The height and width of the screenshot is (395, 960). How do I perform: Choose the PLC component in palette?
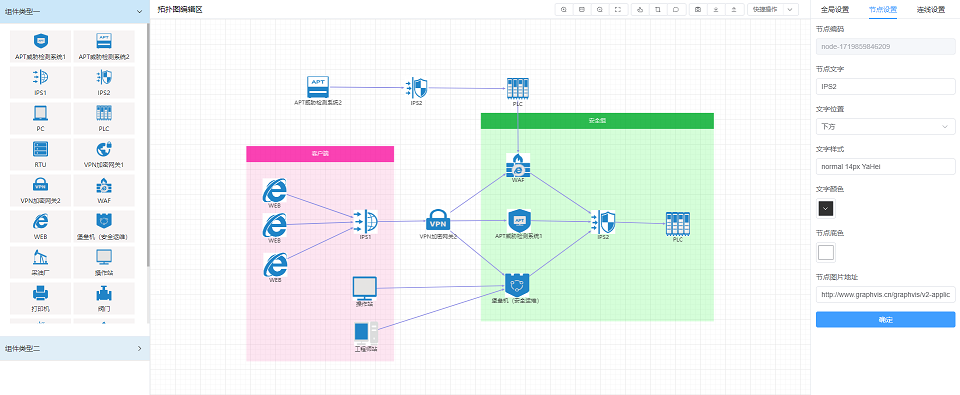coord(104,119)
